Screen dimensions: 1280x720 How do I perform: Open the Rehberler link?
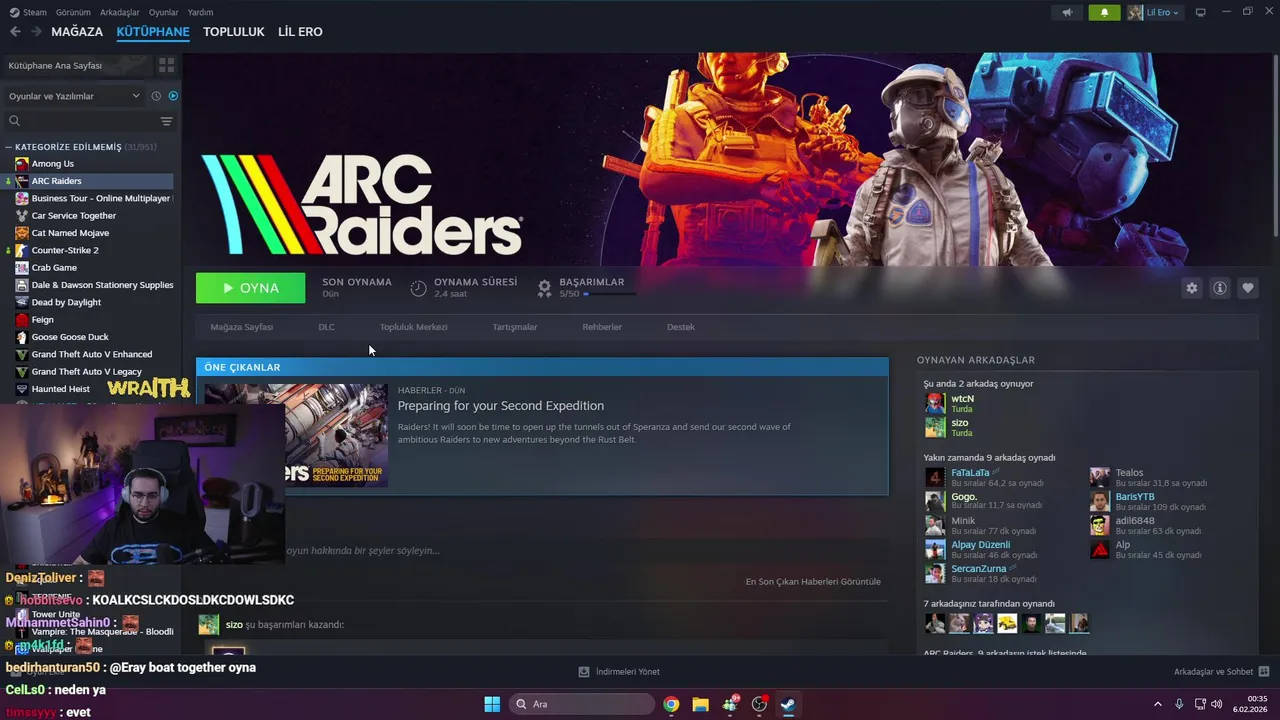[602, 327]
